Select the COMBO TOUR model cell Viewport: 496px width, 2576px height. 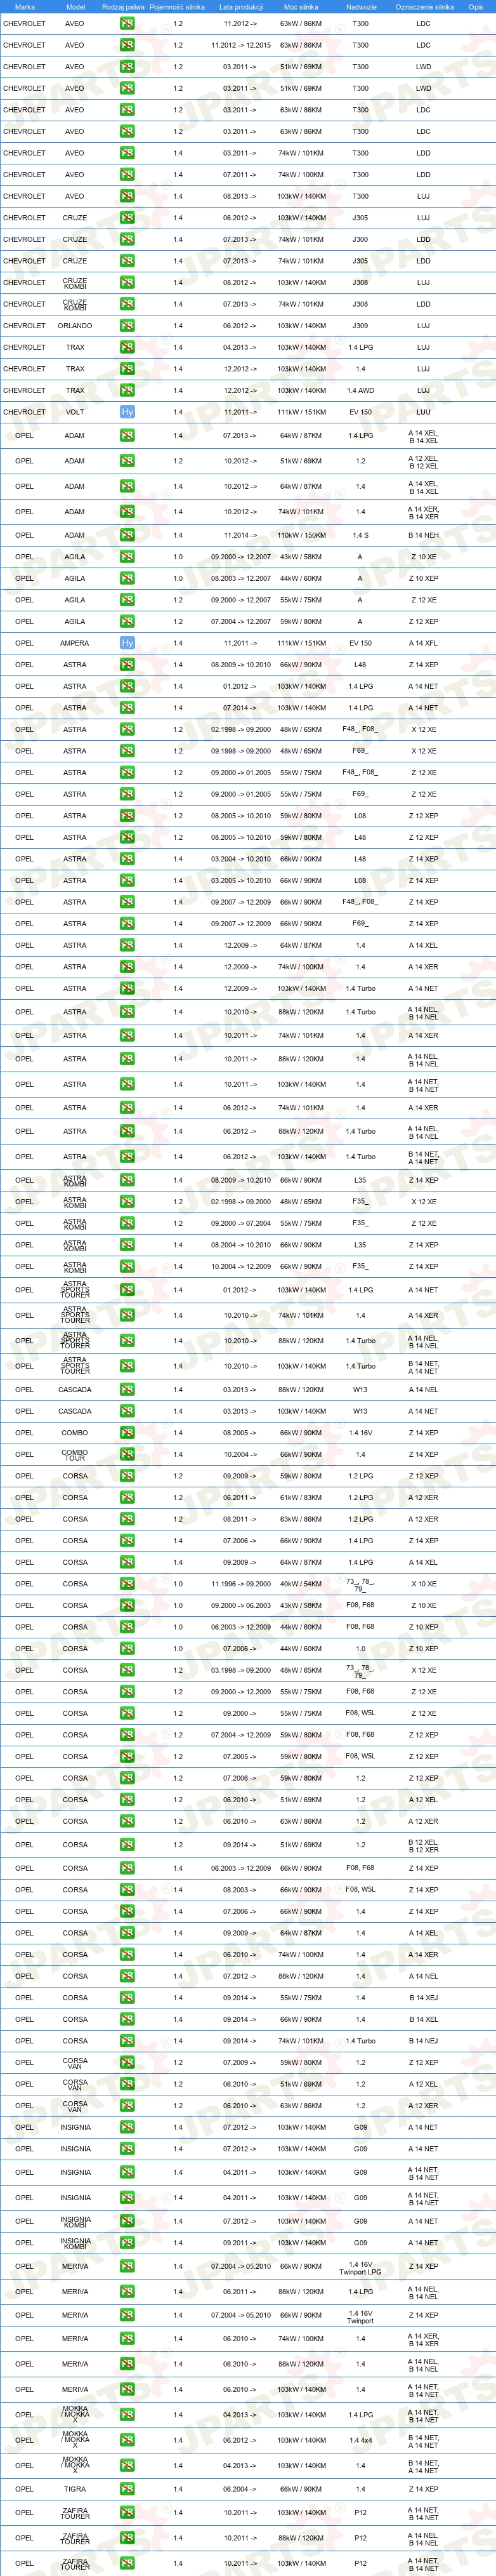(x=75, y=1454)
